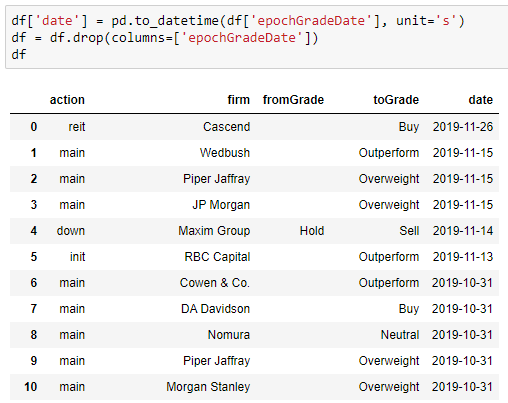508x403 pixels.
Task: Select the Neutral toGrade cell
Action: click(400, 335)
